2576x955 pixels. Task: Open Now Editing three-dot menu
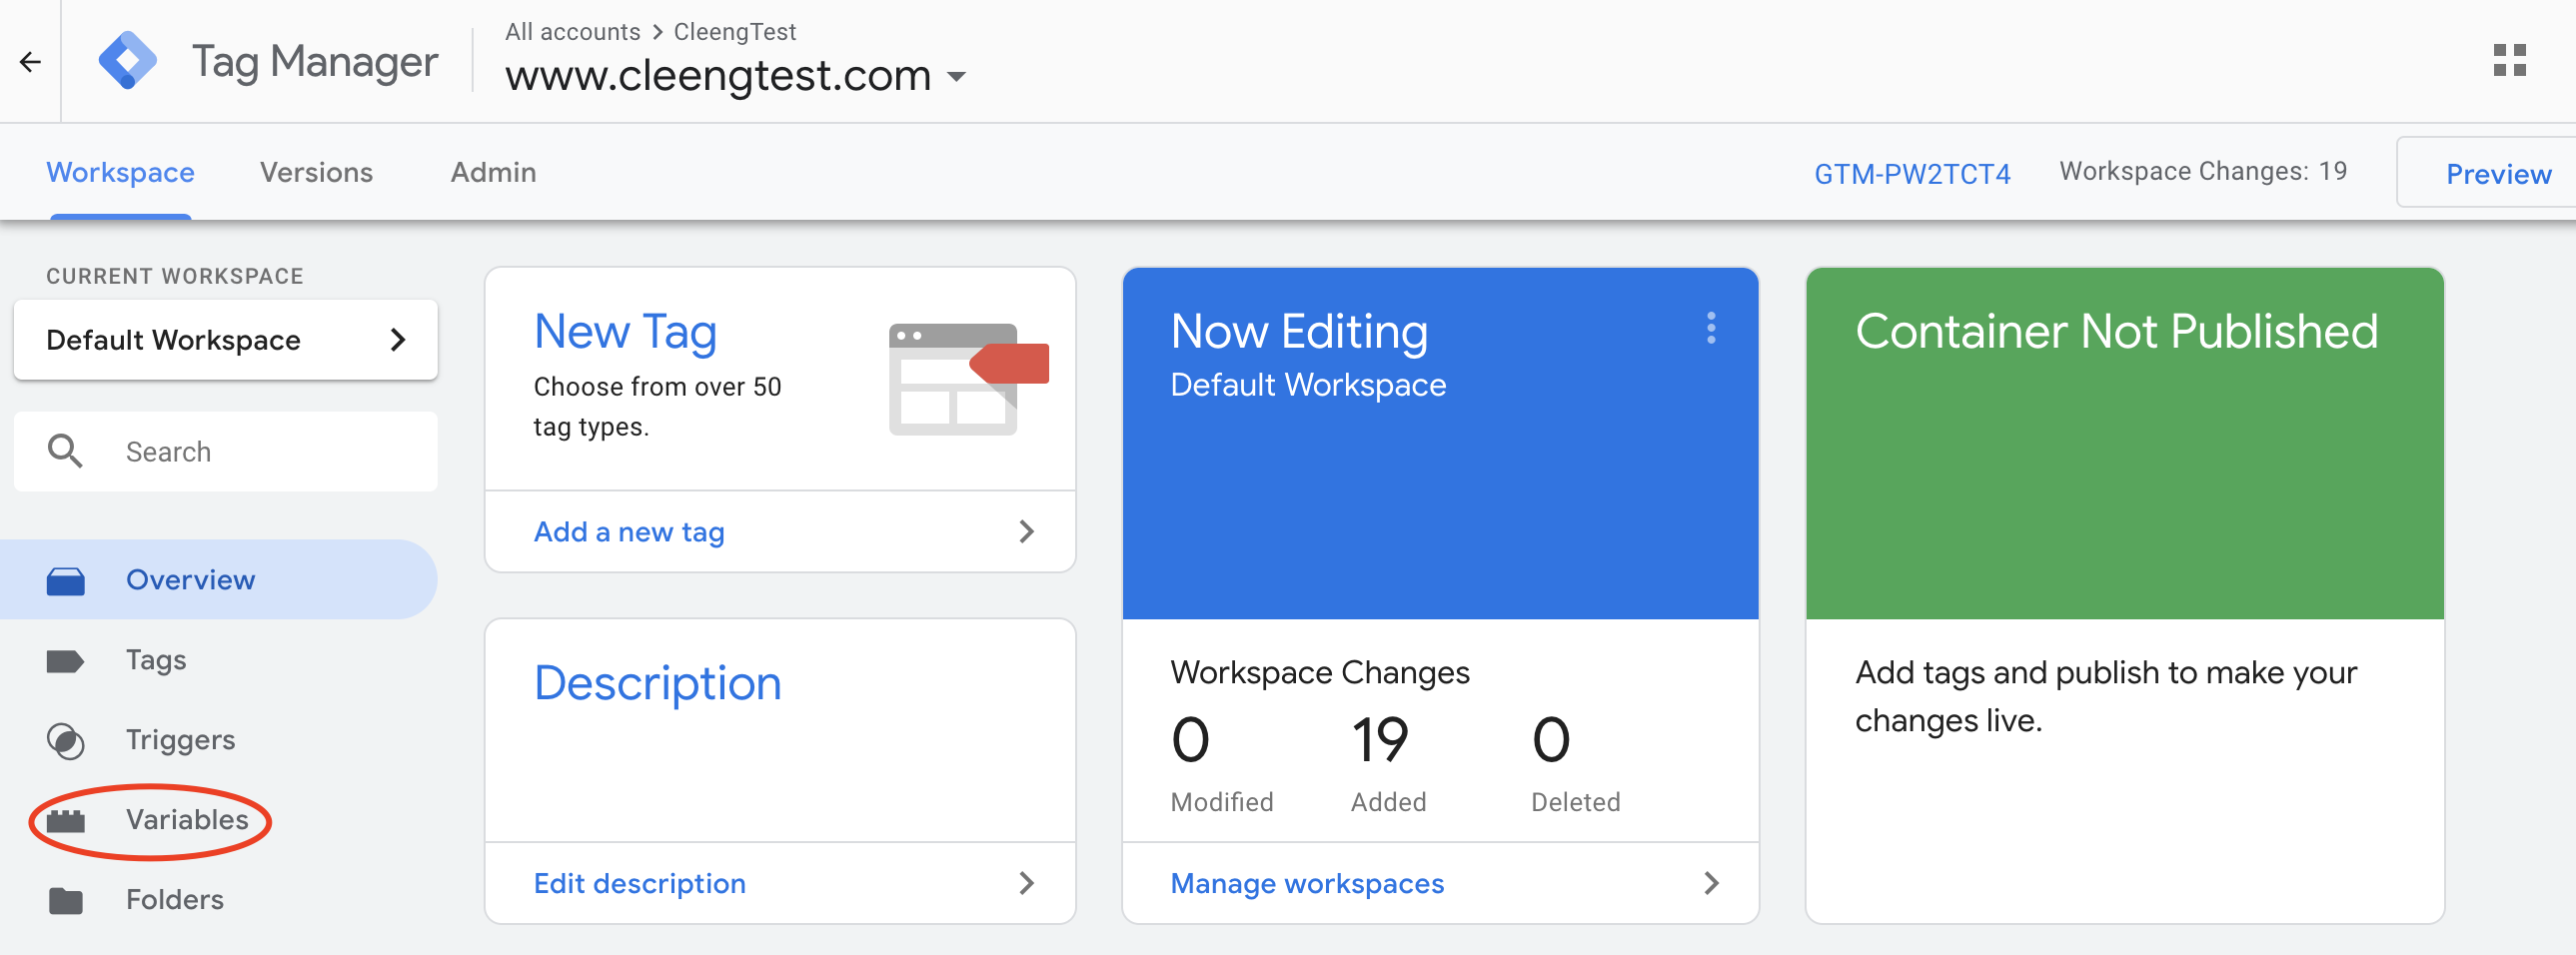(x=1711, y=328)
